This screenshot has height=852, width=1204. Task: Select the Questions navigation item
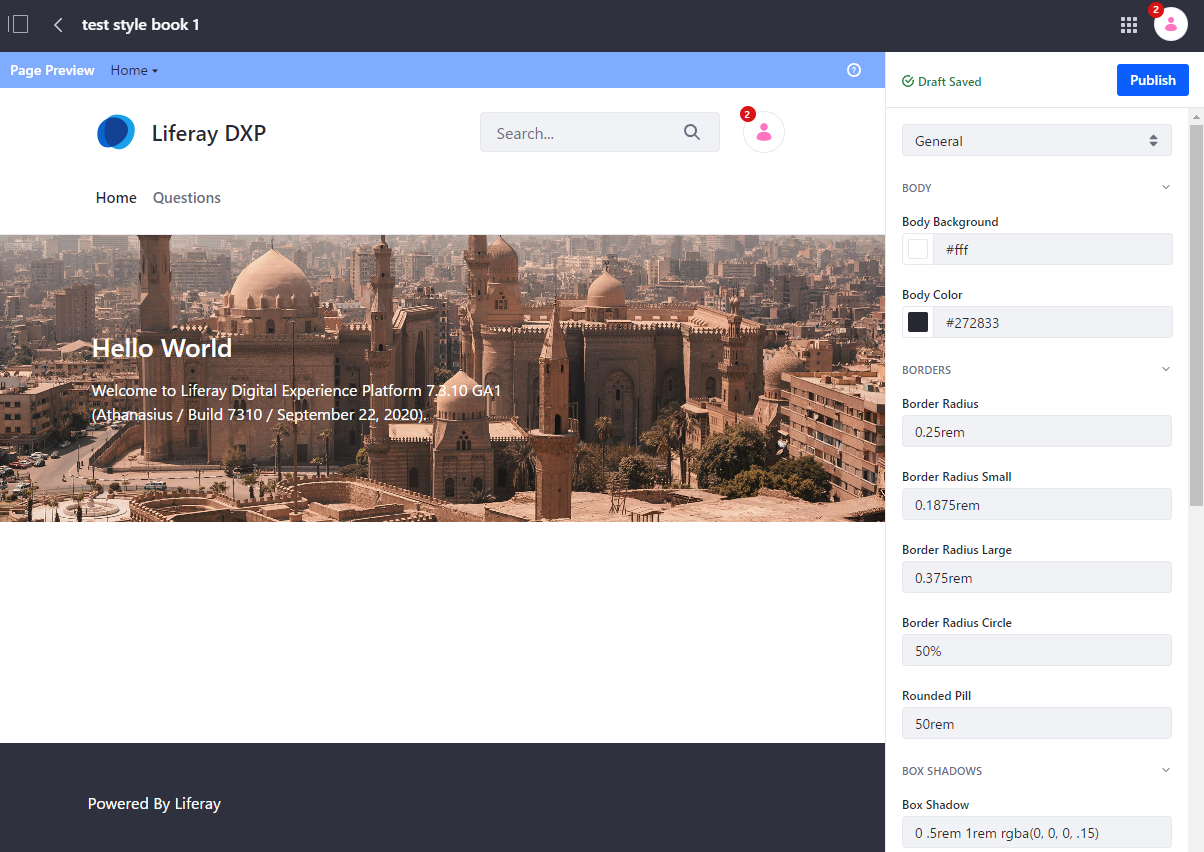(x=187, y=198)
